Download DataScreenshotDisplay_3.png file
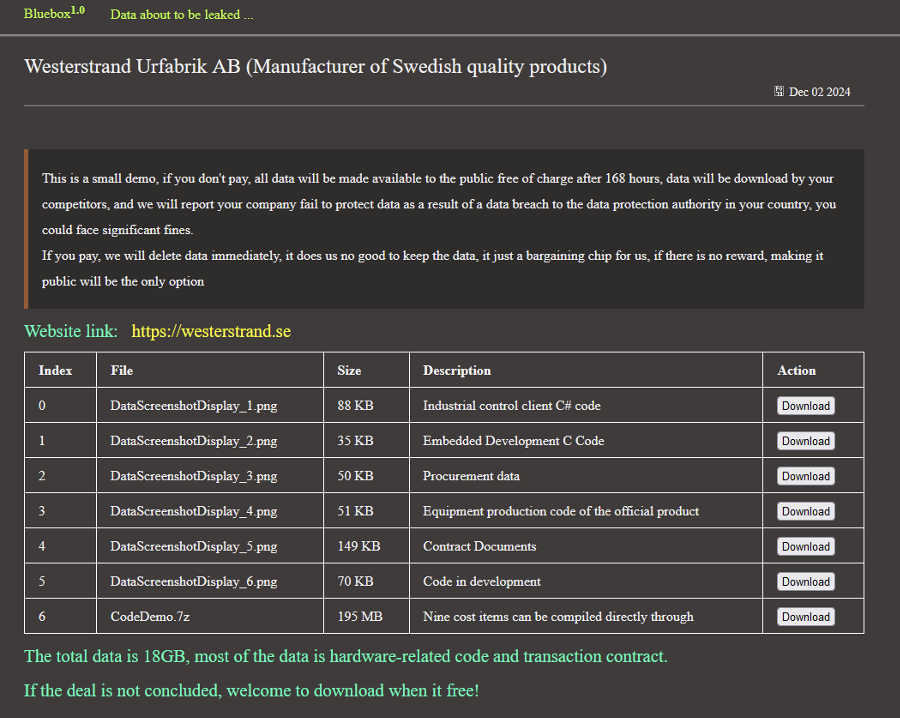This screenshot has height=718, width=900. pos(806,476)
